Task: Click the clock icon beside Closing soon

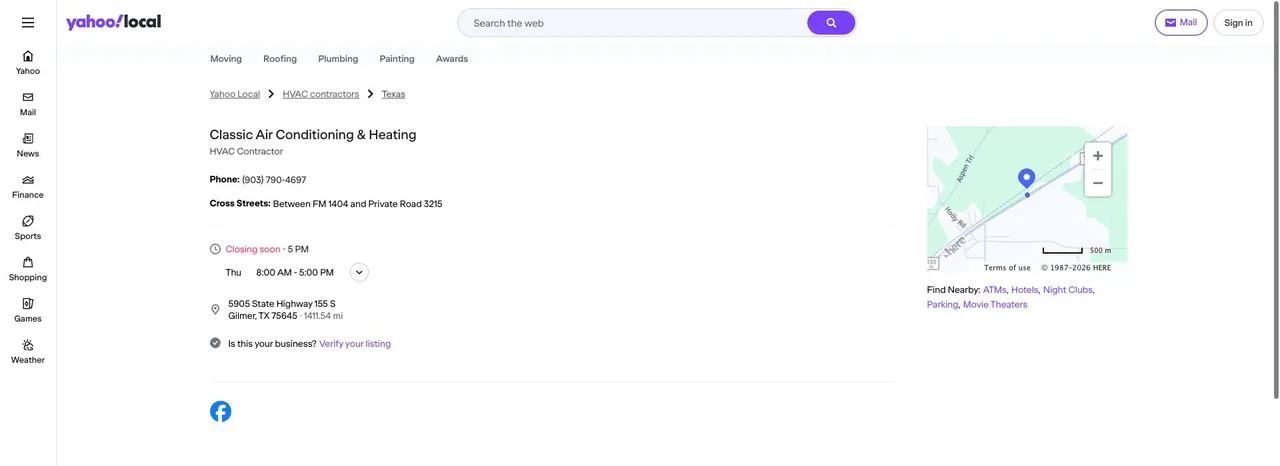Action: point(215,249)
